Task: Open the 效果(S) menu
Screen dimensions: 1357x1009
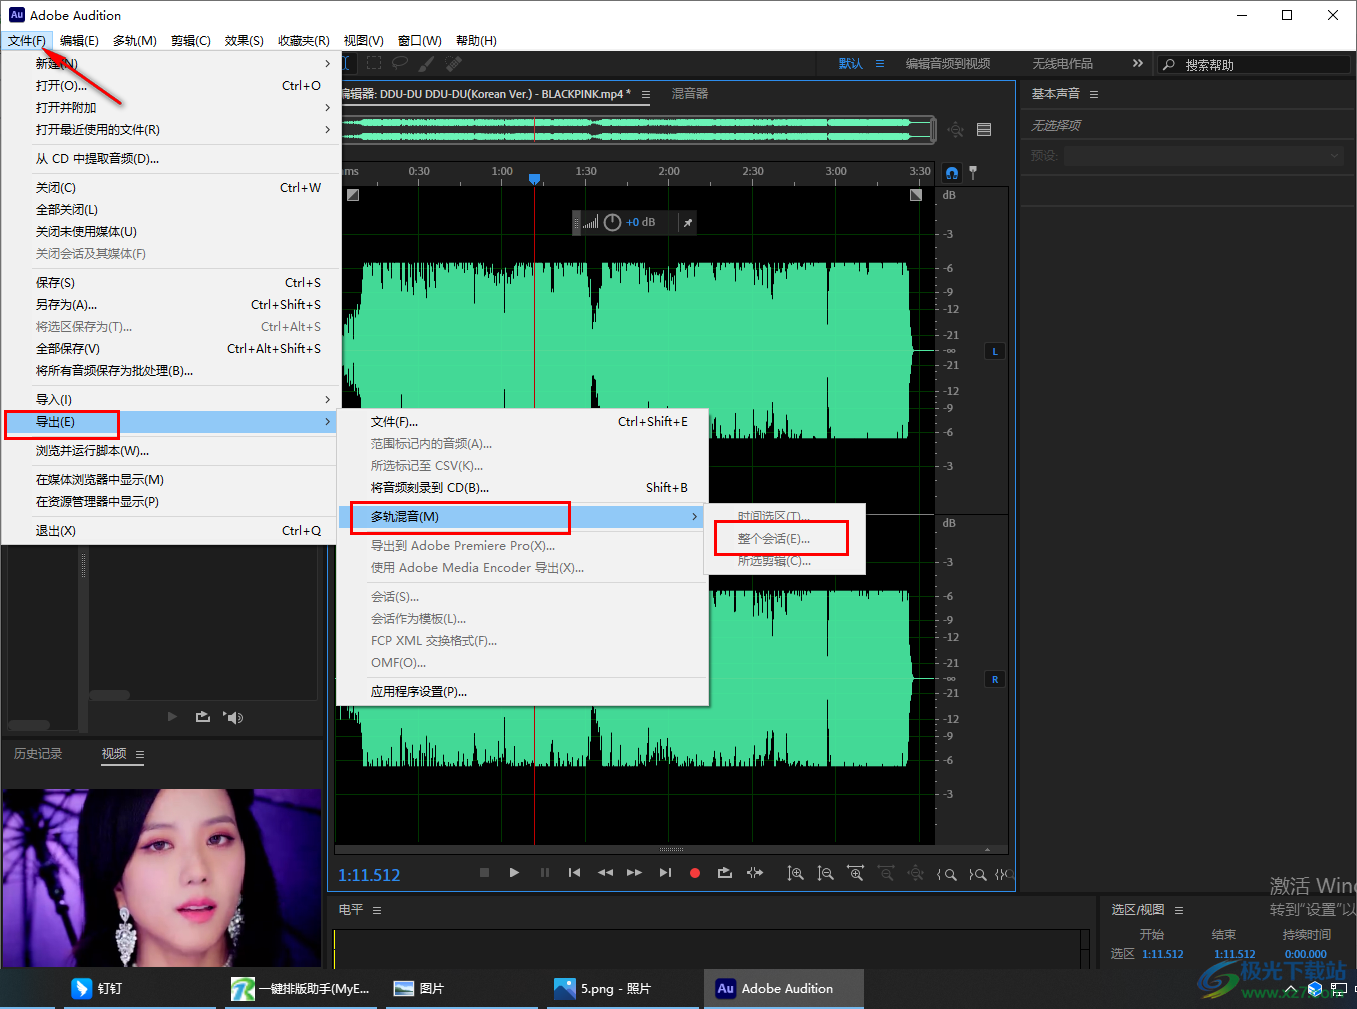Action: point(244,41)
